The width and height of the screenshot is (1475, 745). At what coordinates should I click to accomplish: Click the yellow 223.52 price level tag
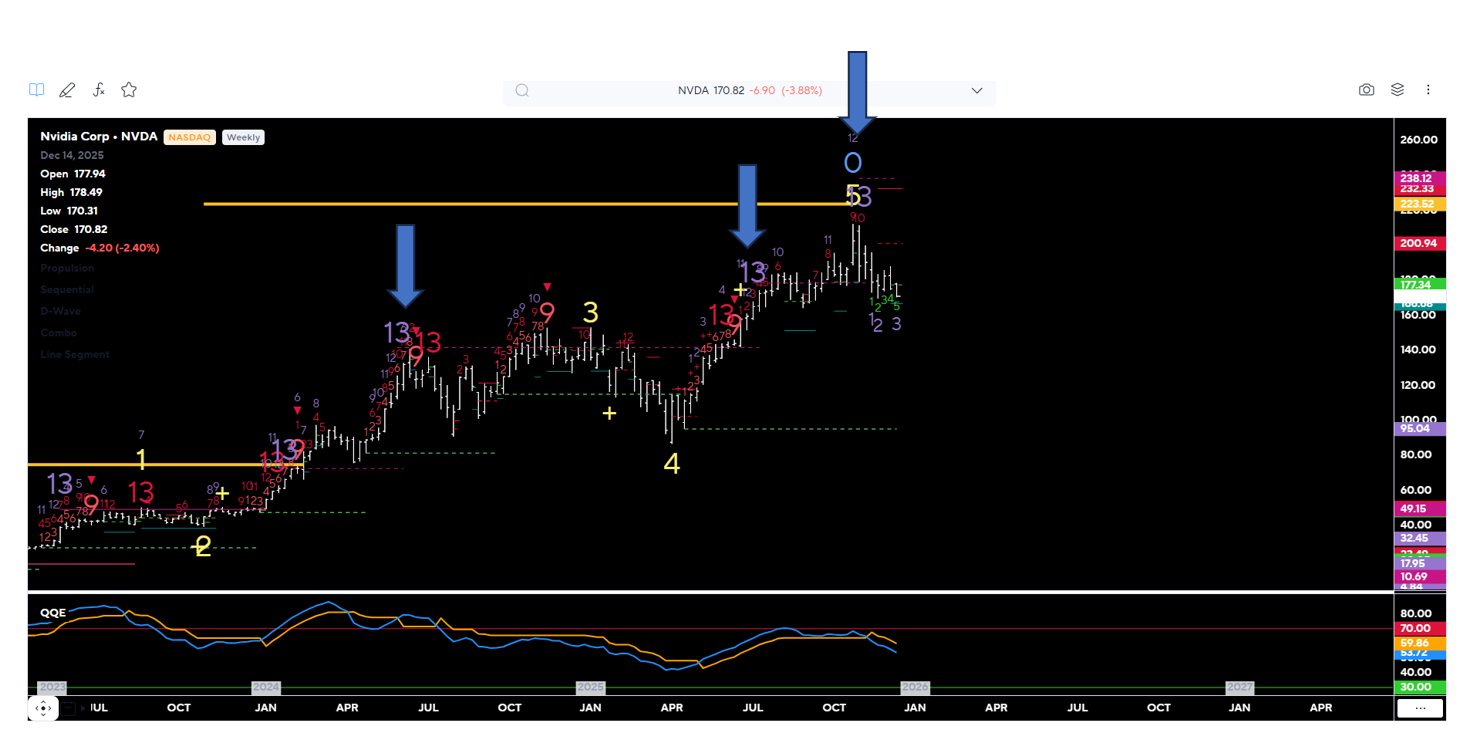click(1417, 204)
